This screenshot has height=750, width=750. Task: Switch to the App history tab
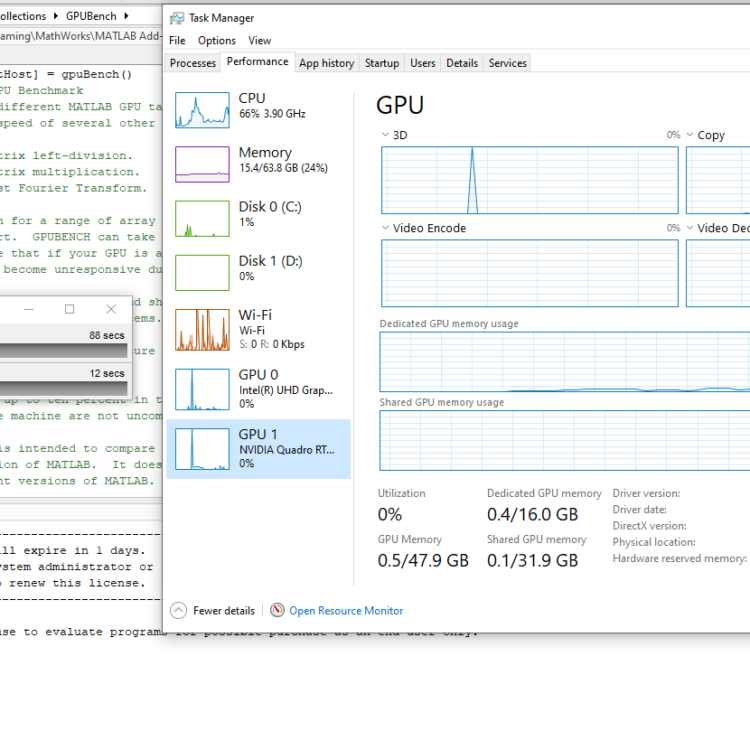click(x=326, y=63)
